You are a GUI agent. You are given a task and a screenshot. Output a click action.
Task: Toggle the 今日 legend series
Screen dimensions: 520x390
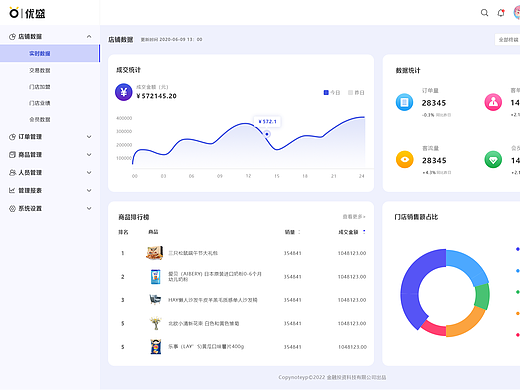(332, 93)
